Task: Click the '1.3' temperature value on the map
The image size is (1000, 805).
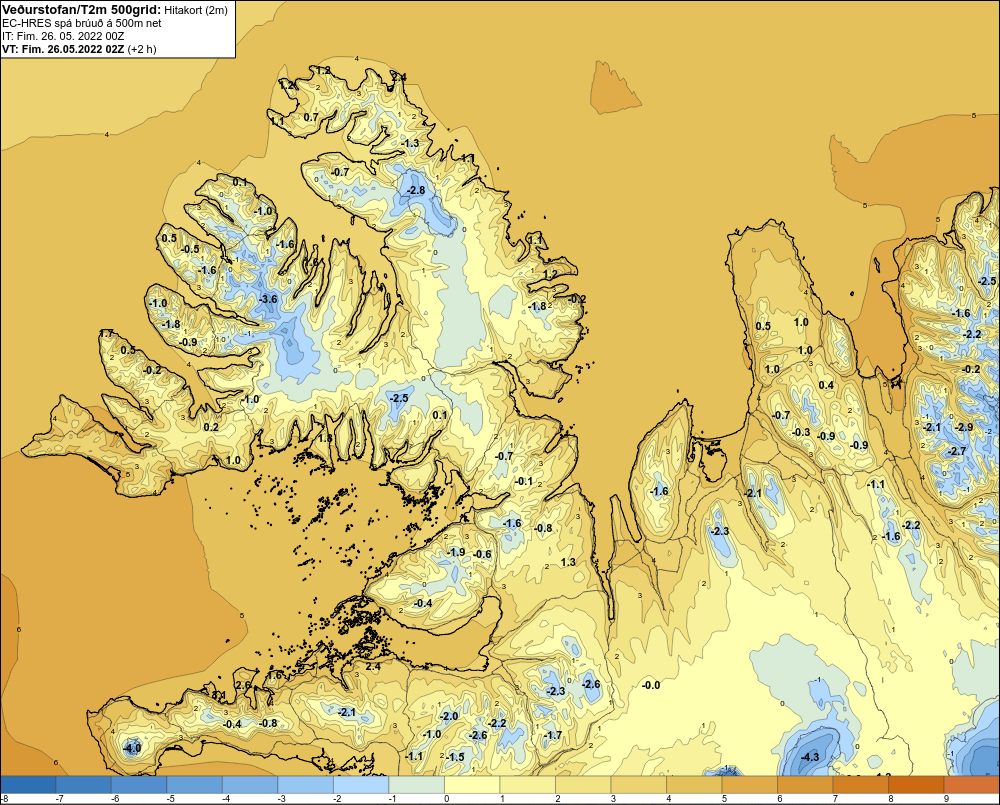Action: pos(568,562)
